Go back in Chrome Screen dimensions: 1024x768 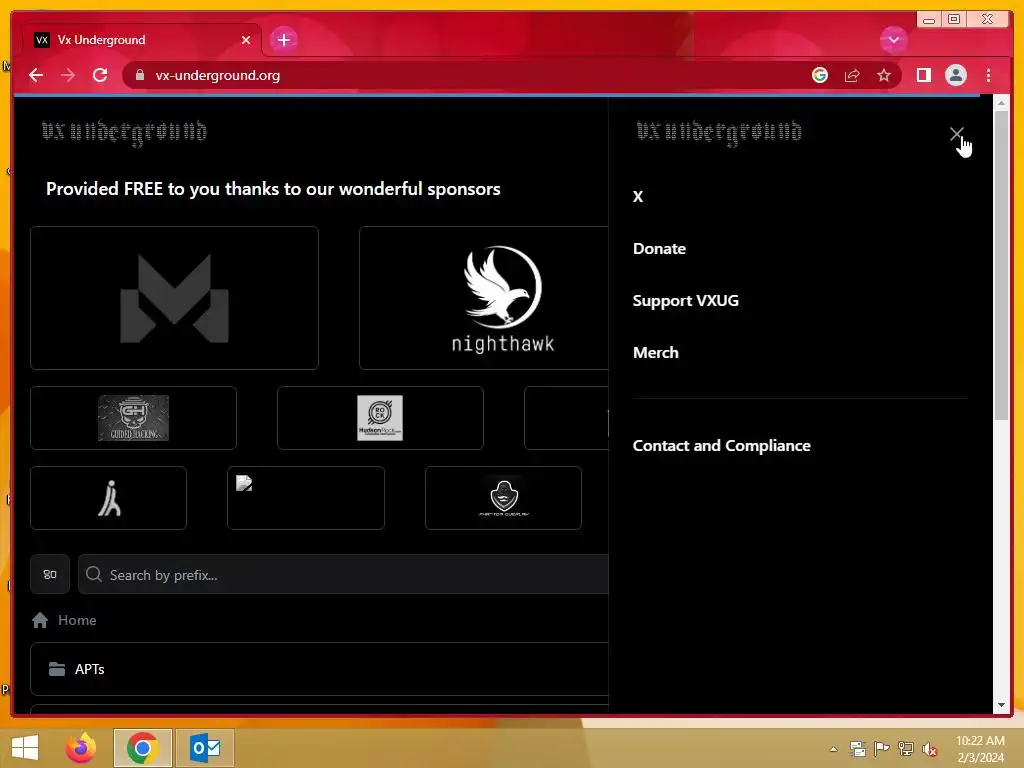tap(36, 75)
